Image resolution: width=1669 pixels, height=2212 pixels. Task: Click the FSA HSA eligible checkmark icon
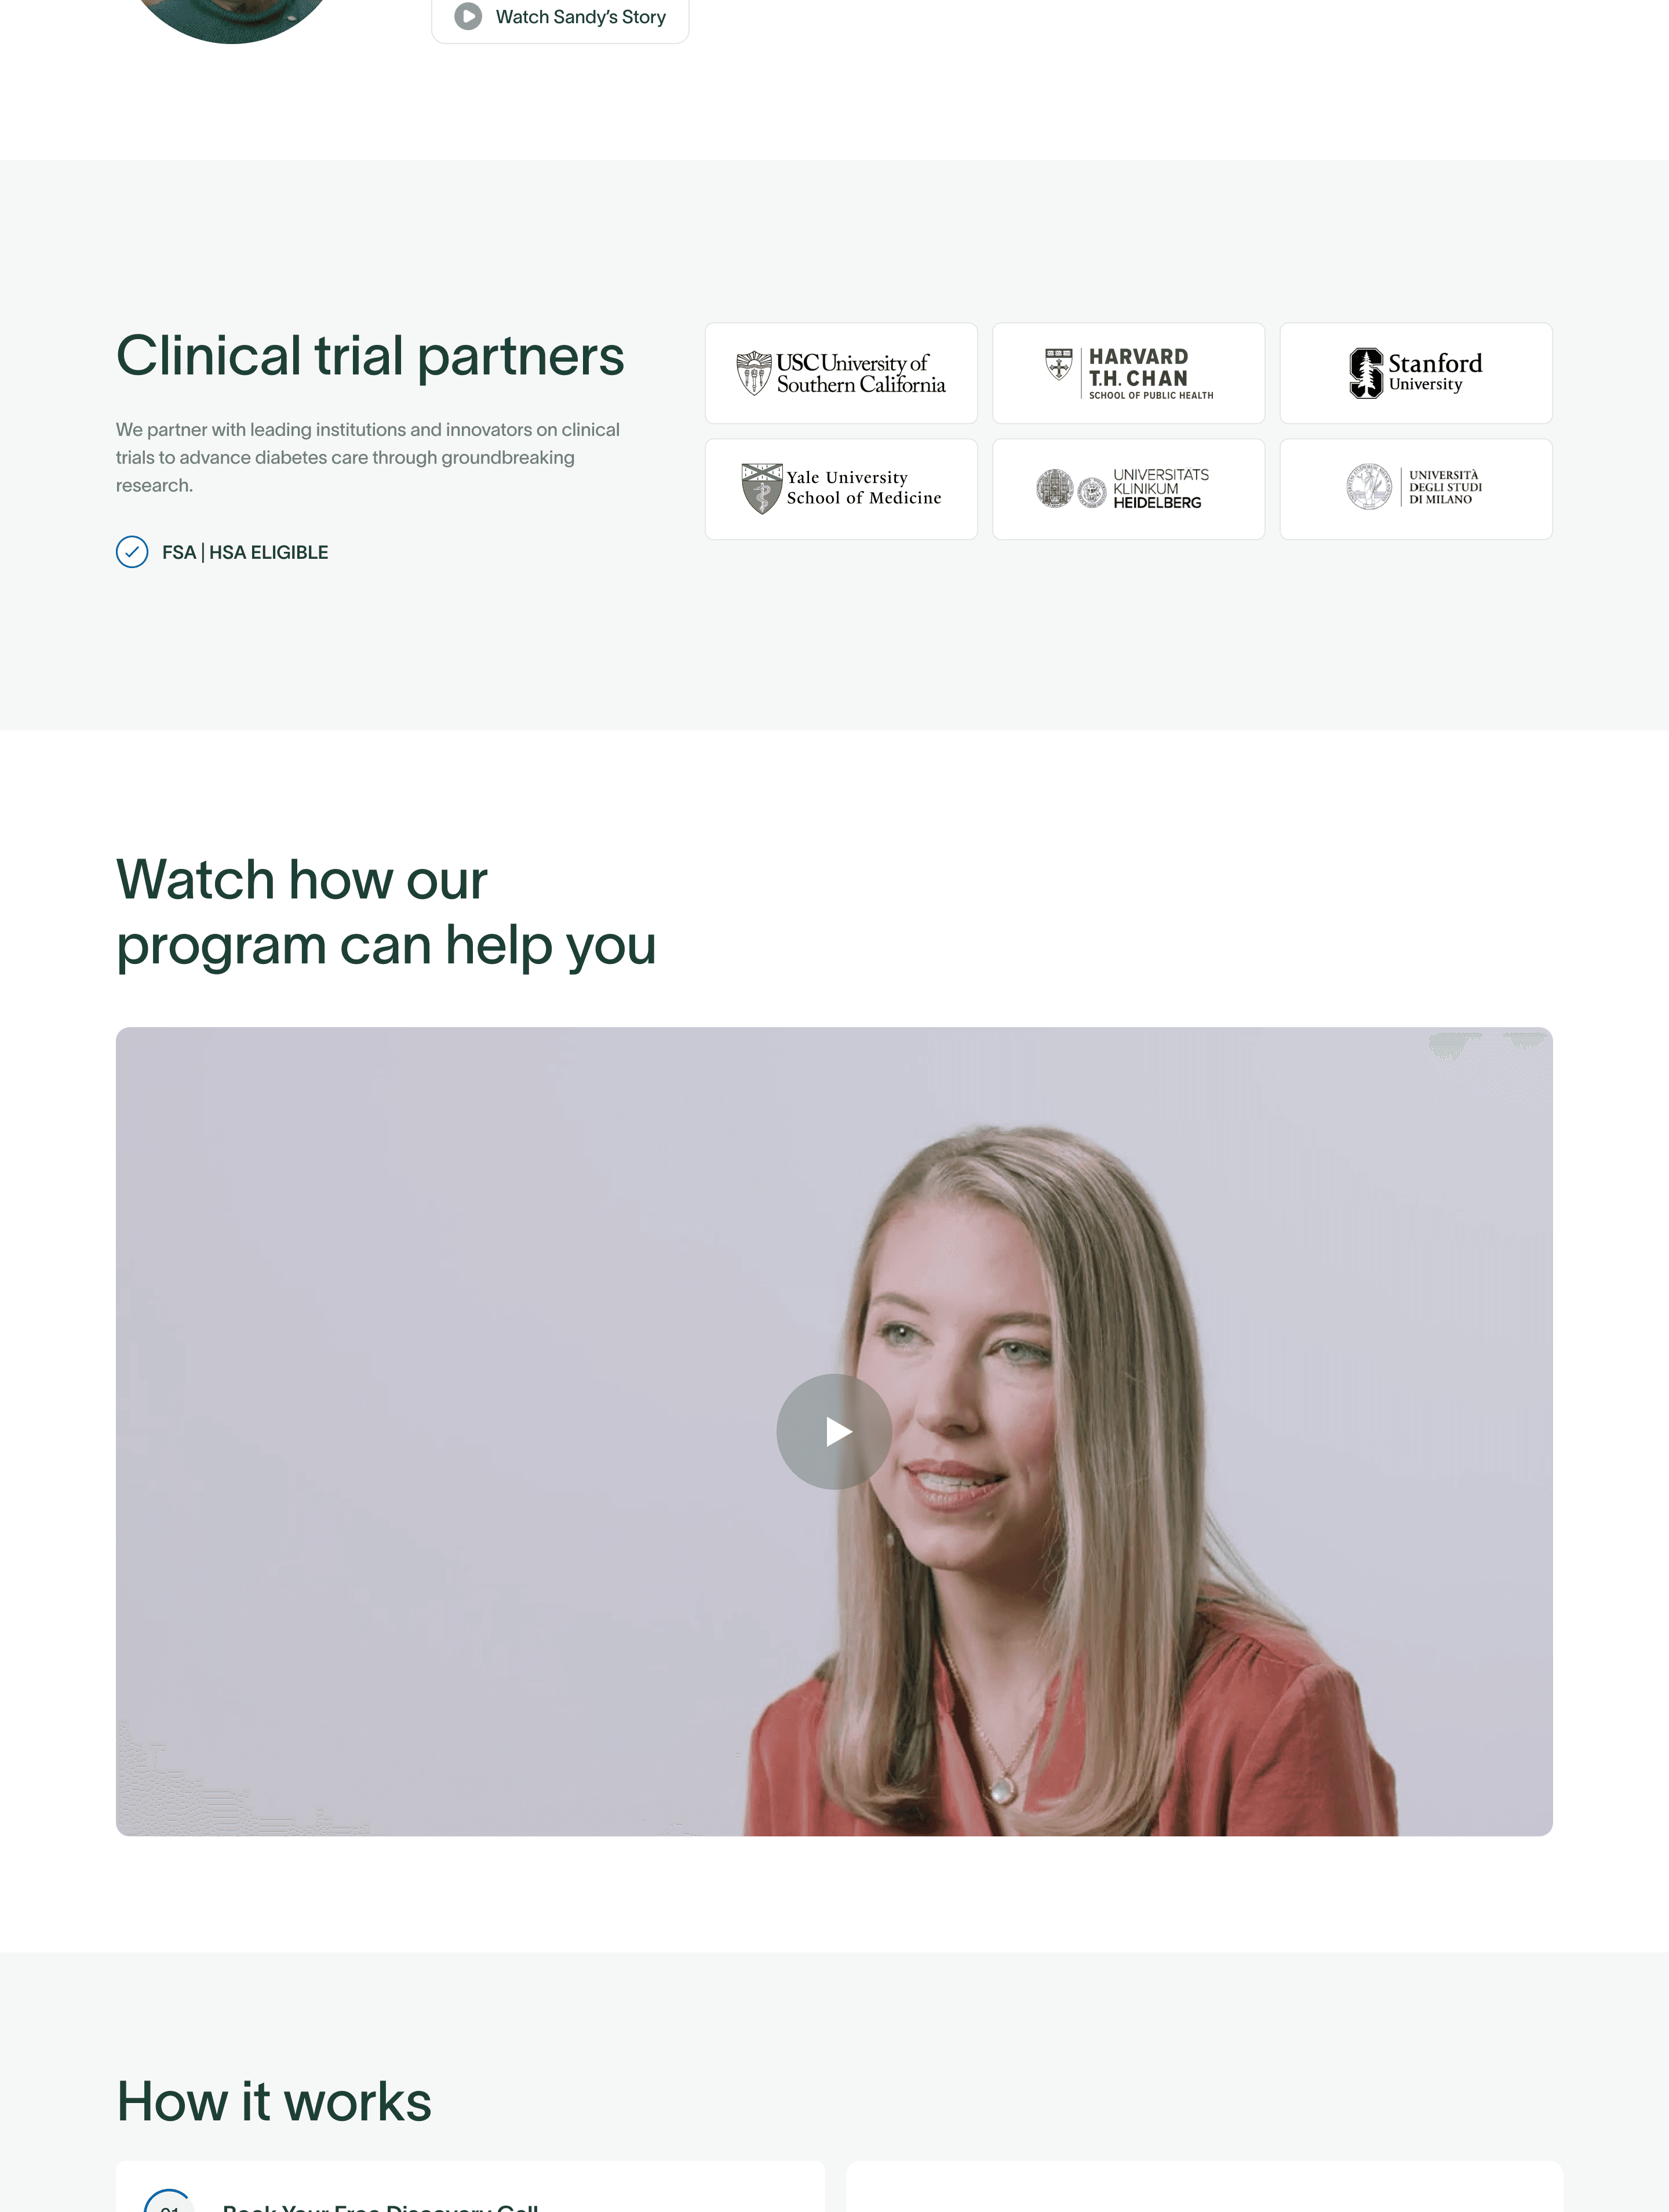pos(132,552)
